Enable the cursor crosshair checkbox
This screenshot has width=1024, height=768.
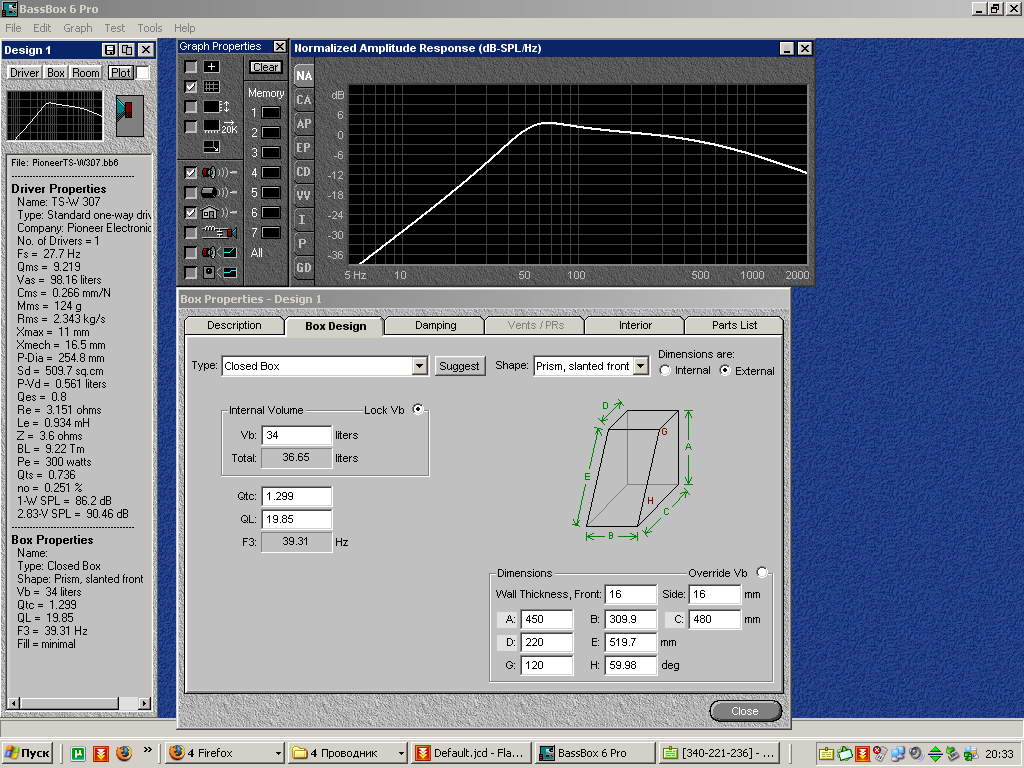pyautogui.click(x=191, y=67)
